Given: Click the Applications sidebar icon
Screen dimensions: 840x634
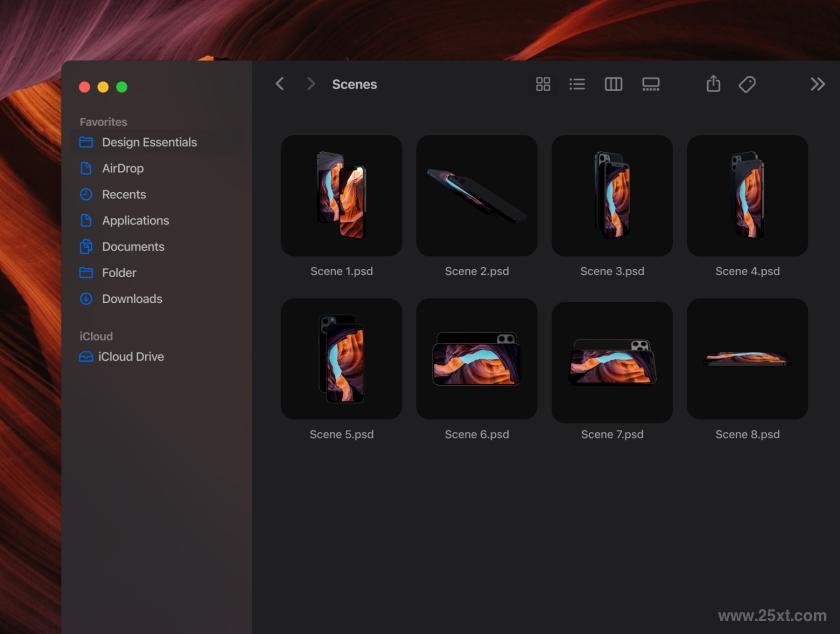Looking at the screenshot, I should (86, 220).
